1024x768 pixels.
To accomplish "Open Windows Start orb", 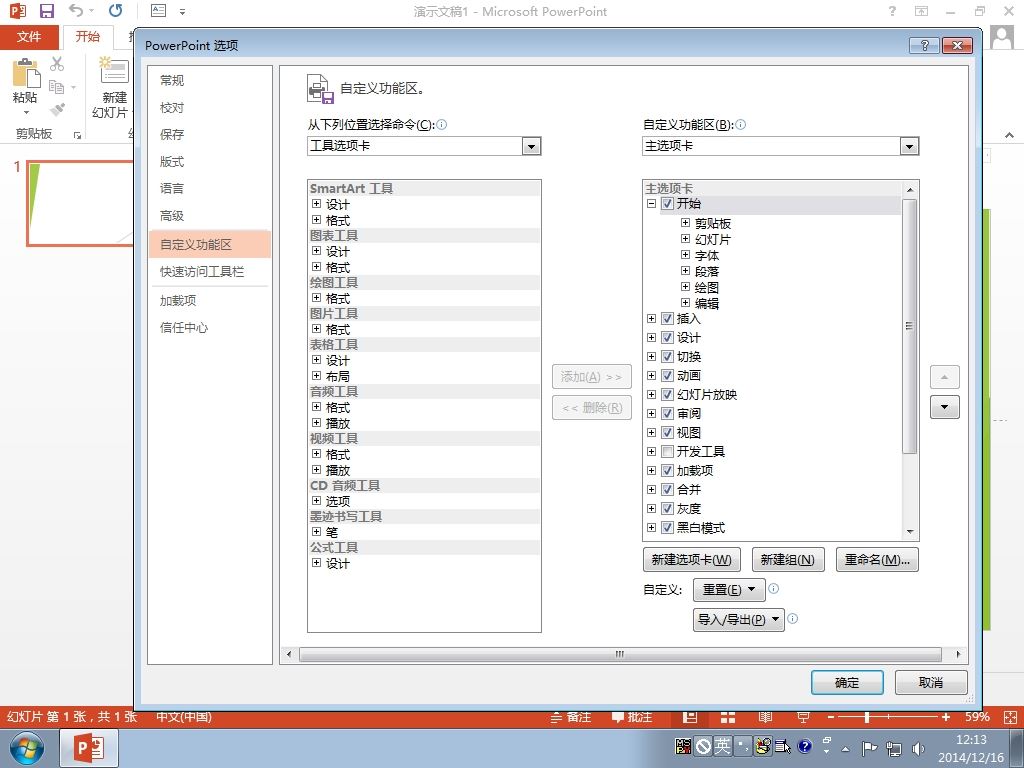I will click(27, 748).
